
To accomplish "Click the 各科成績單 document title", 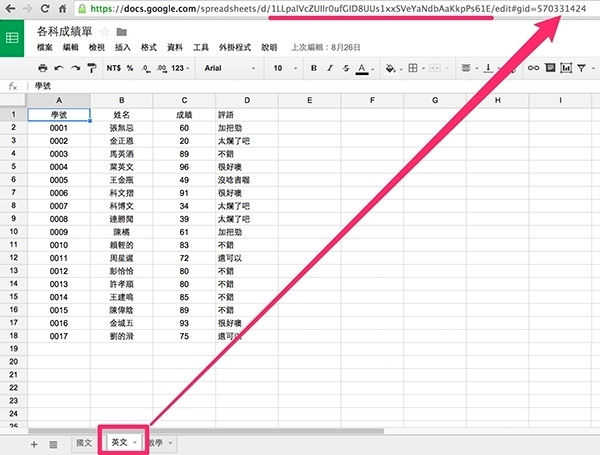I will (x=64, y=31).
